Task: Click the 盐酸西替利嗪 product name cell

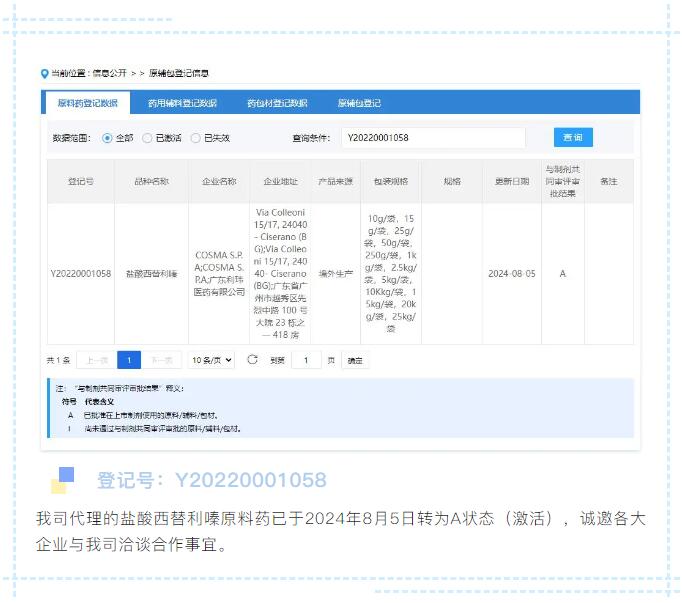Action: coord(151,274)
